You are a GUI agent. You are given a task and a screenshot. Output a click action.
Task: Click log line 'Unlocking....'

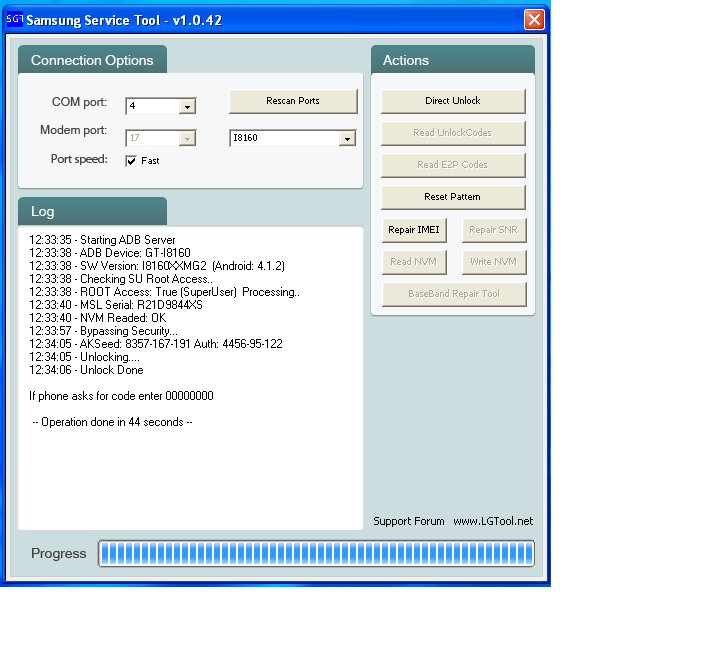pyautogui.click(x=85, y=357)
